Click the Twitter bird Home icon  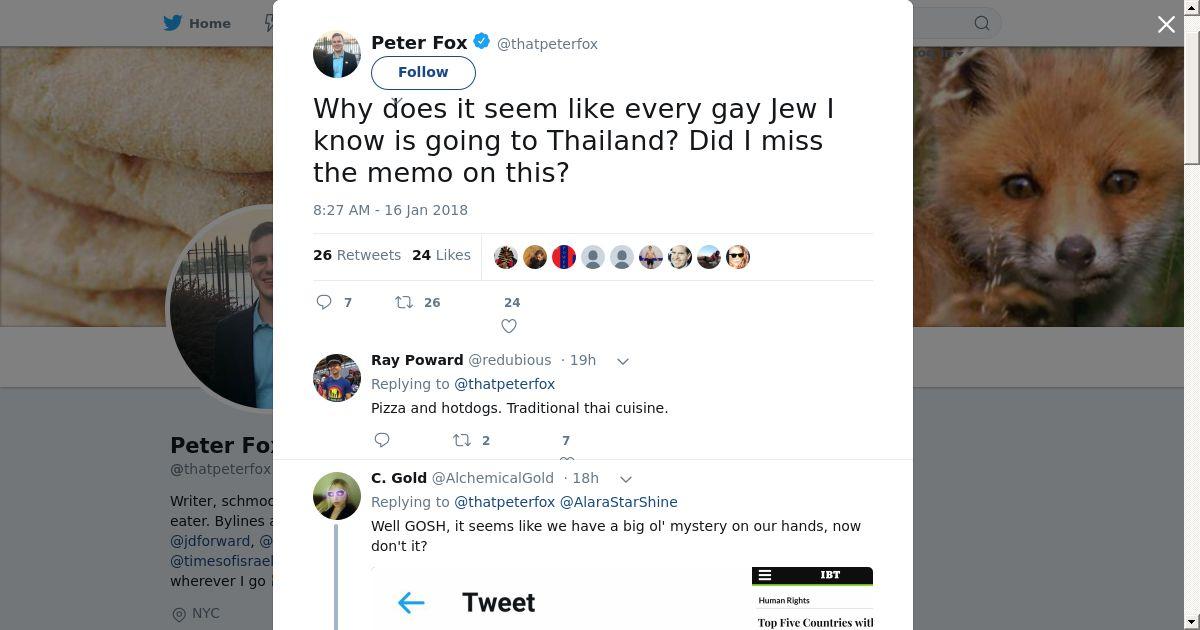point(173,23)
